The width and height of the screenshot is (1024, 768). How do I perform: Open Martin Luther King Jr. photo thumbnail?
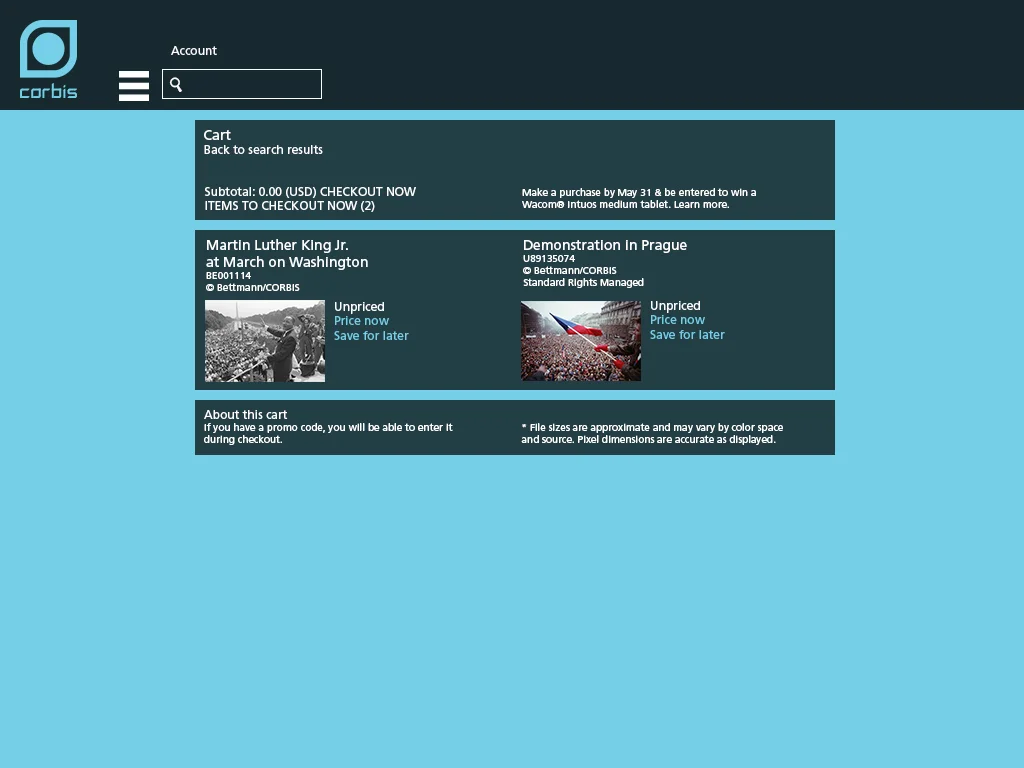coord(264,341)
